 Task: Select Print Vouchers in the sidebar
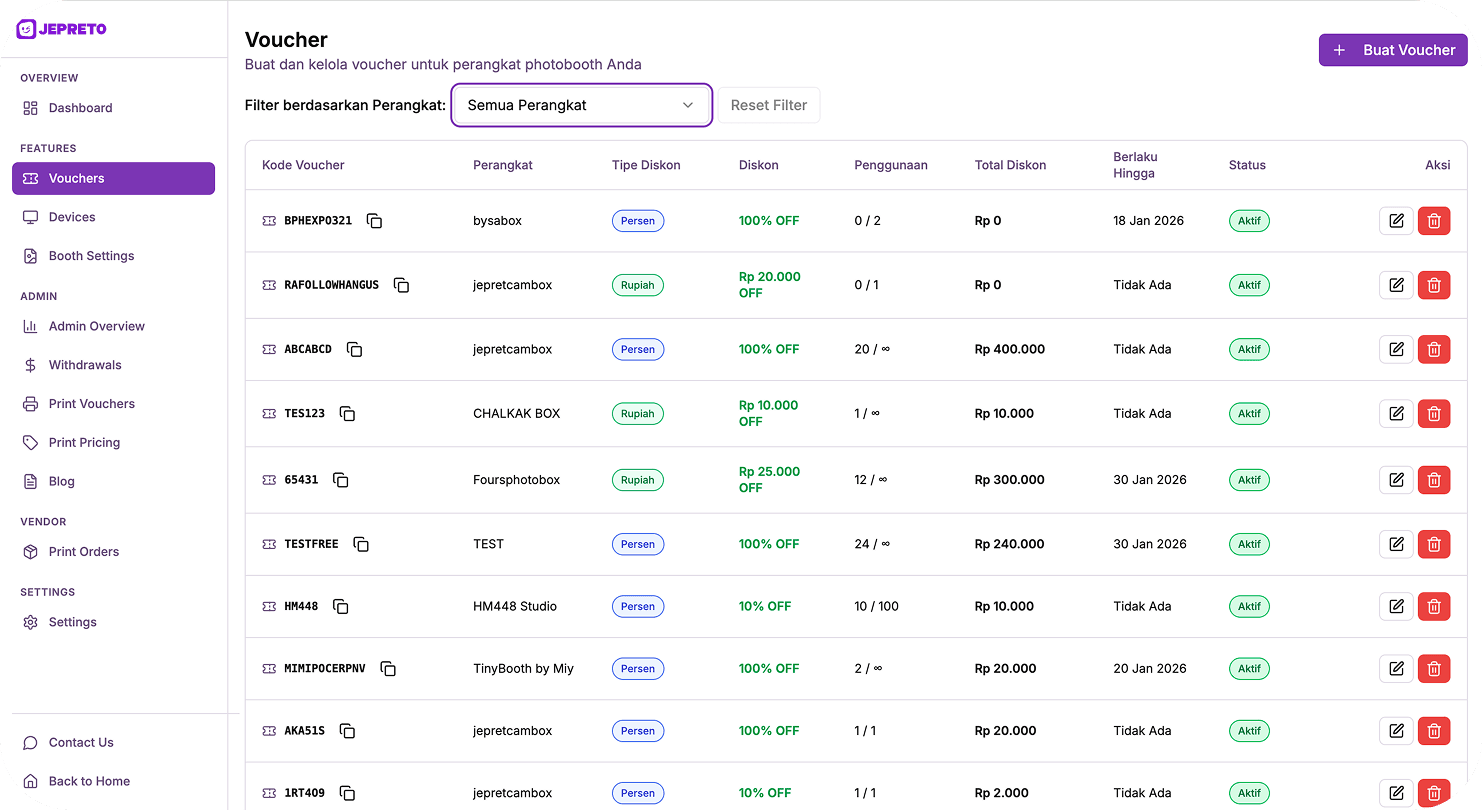pos(91,404)
